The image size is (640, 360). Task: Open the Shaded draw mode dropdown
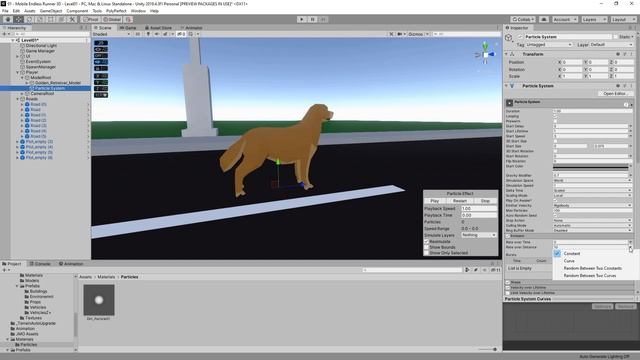(x=111, y=34)
